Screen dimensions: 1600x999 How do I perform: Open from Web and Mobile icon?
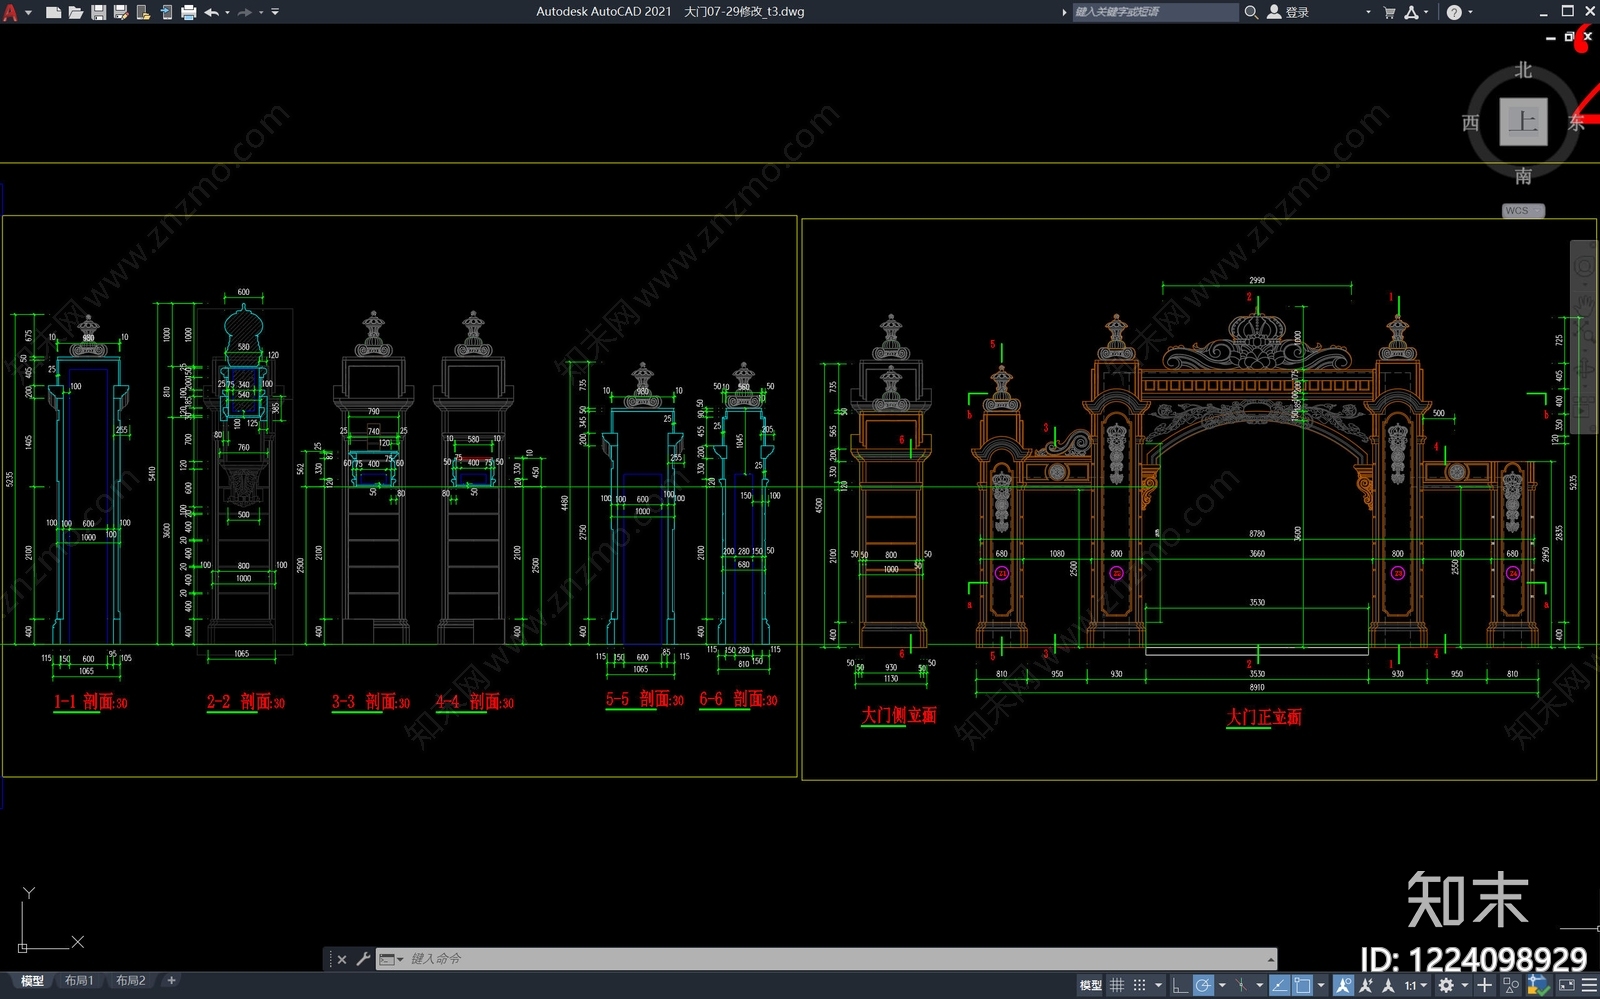tap(143, 12)
